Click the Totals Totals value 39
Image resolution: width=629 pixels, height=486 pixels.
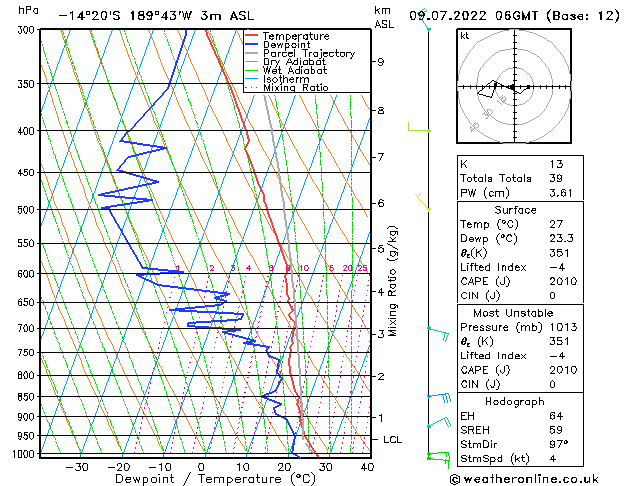coord(556,178)
